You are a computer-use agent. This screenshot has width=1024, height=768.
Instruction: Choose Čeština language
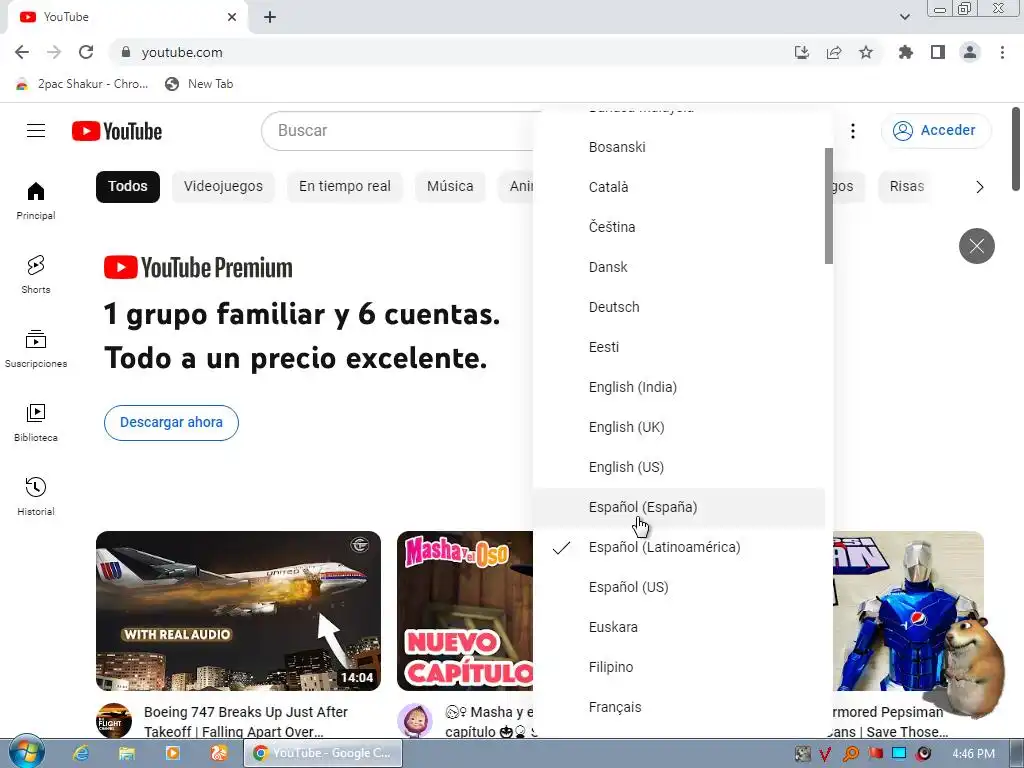(679, 227)
